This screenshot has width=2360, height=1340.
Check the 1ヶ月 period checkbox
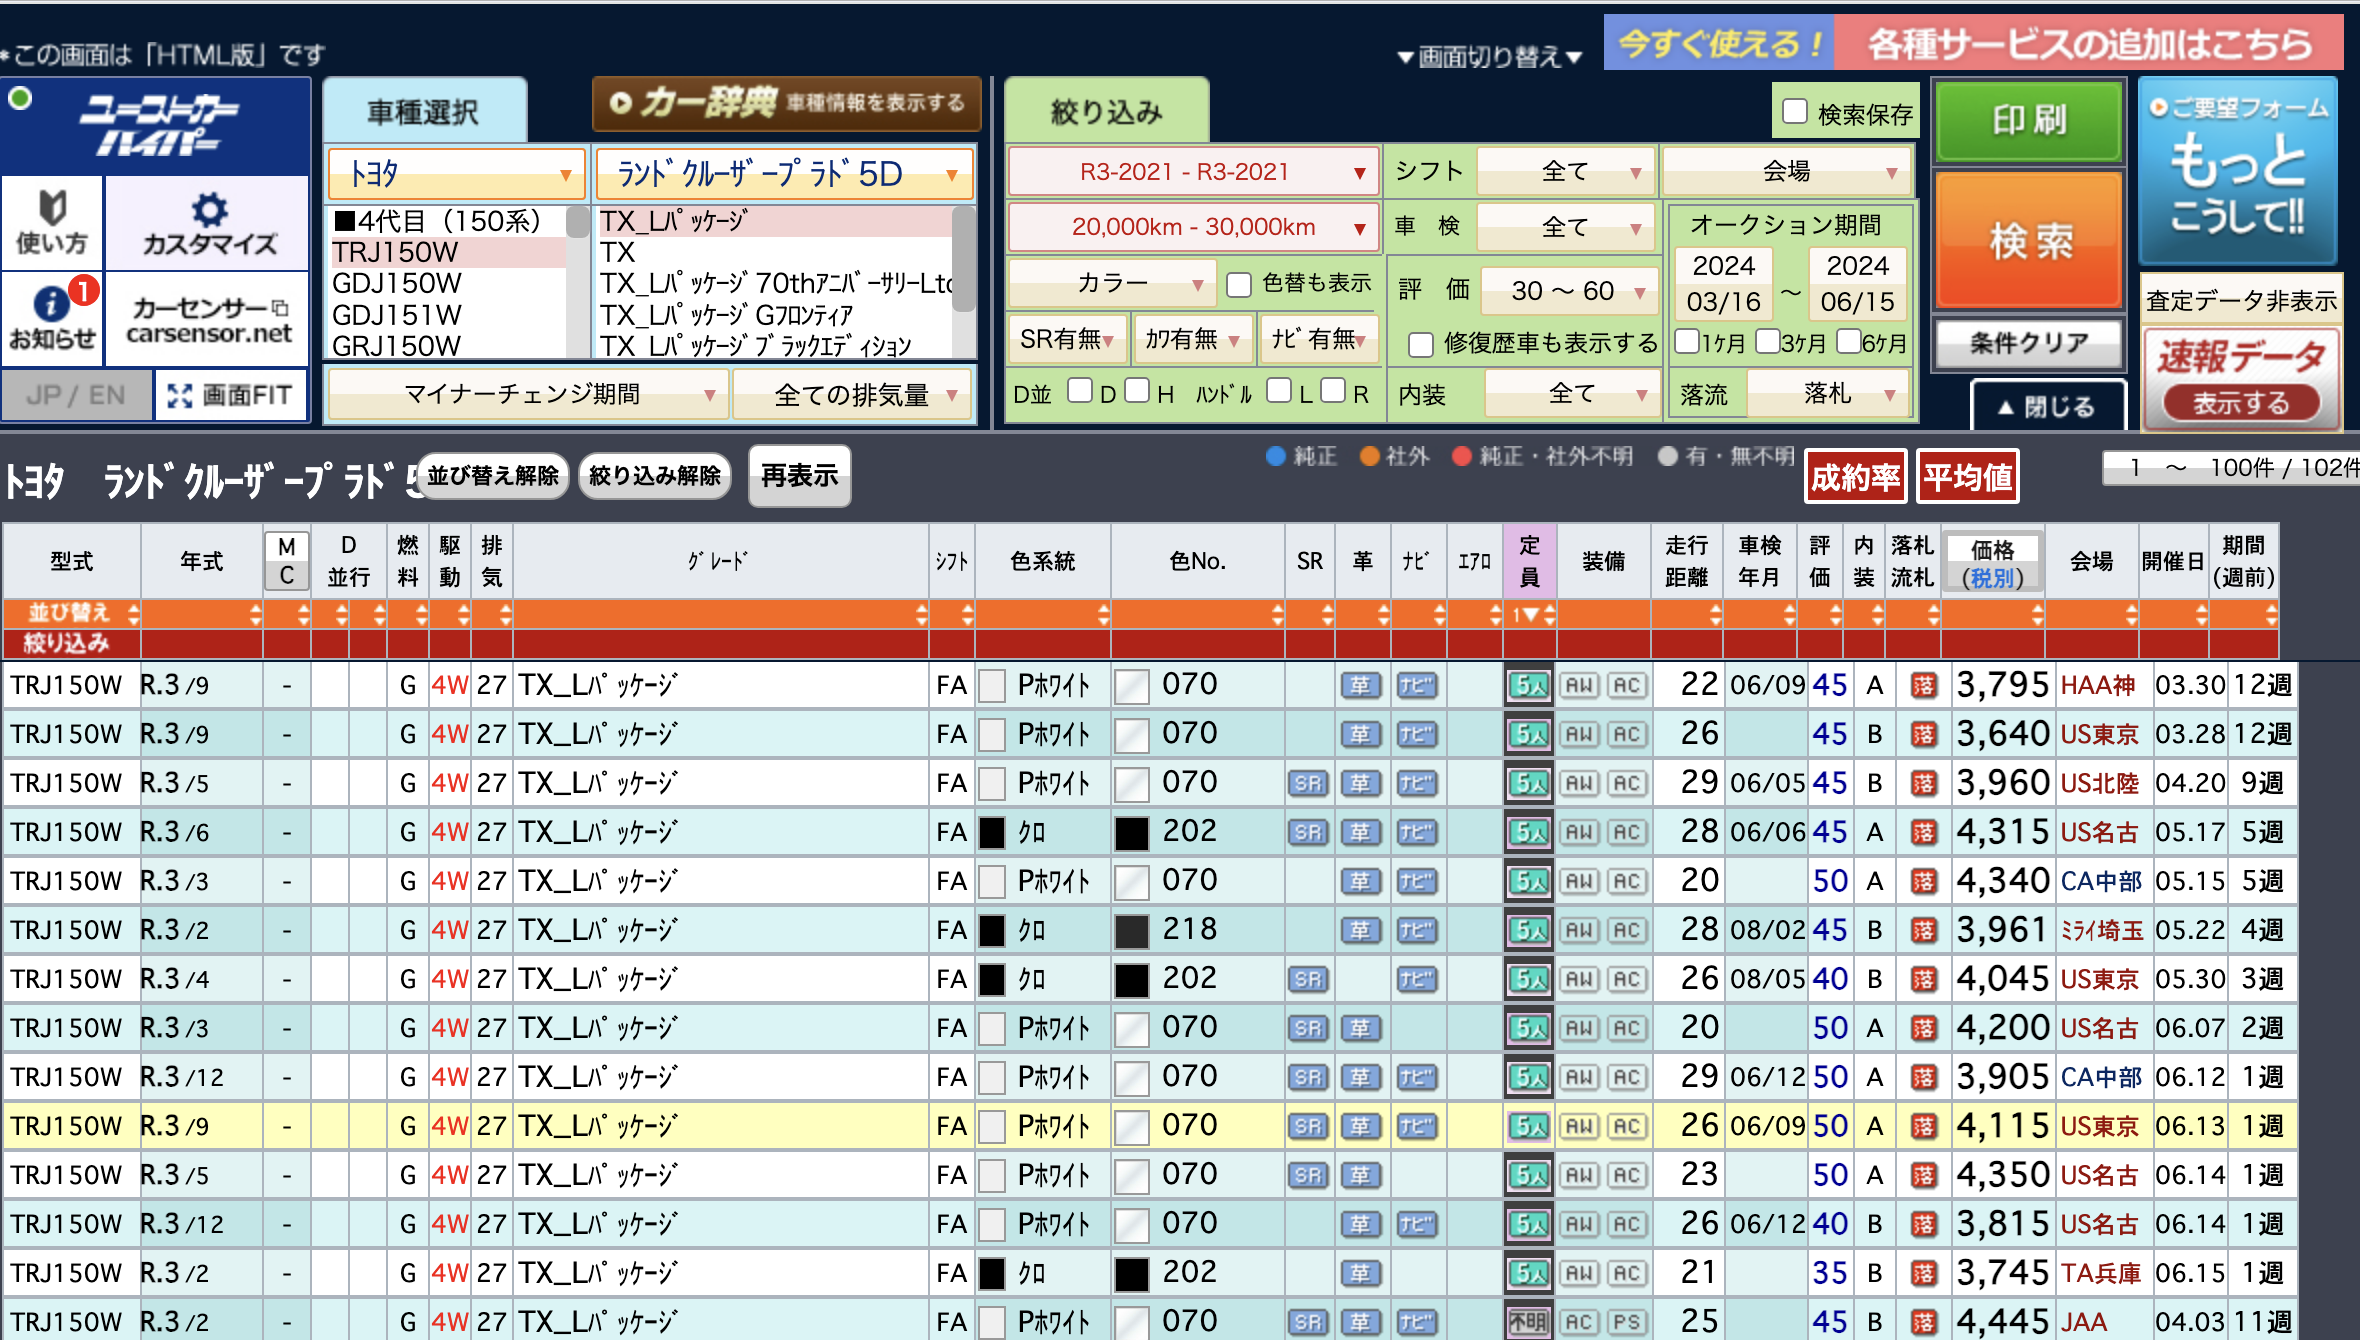1687,341
